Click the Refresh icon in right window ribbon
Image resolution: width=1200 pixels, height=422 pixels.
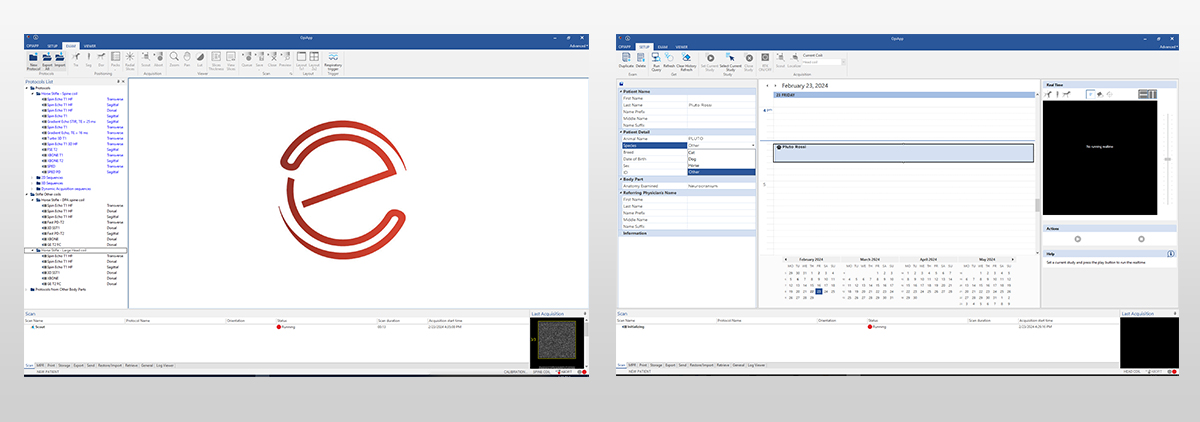pos(669,59)
